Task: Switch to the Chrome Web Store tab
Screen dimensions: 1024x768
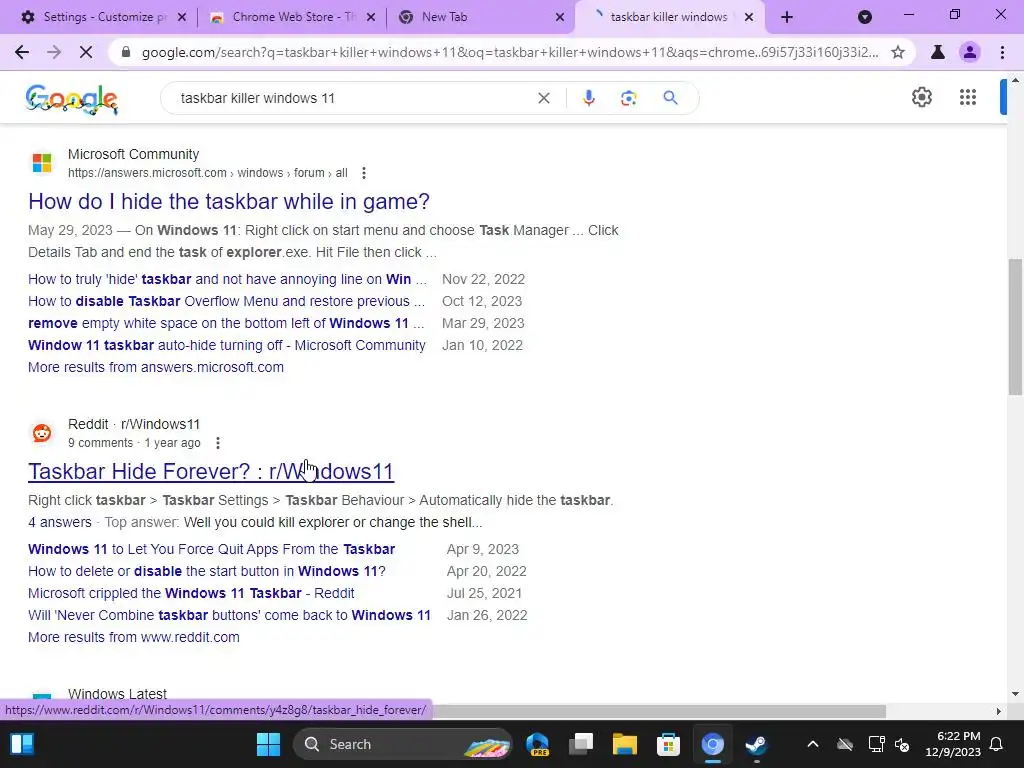Action: pos(291,17)
